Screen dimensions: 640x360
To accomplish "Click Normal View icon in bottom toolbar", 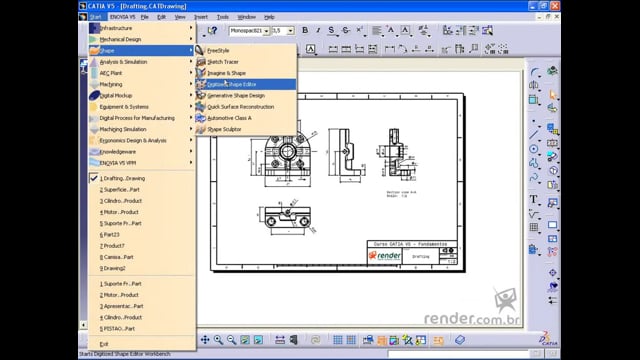I will pyautogui.click(x=258, y=340).
